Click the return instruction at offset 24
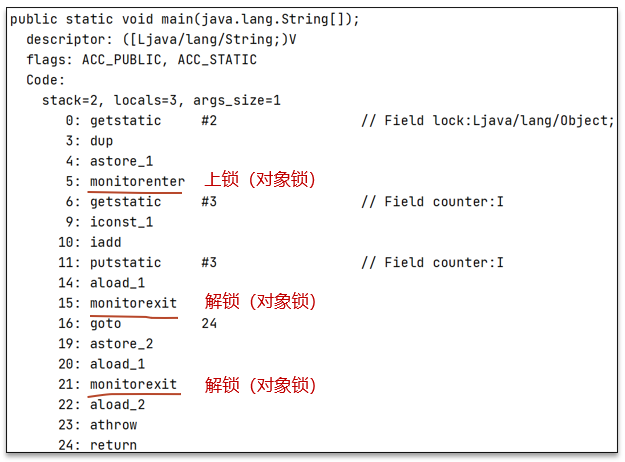Viewport: 625px width, 462px height. tap(113, 445)
